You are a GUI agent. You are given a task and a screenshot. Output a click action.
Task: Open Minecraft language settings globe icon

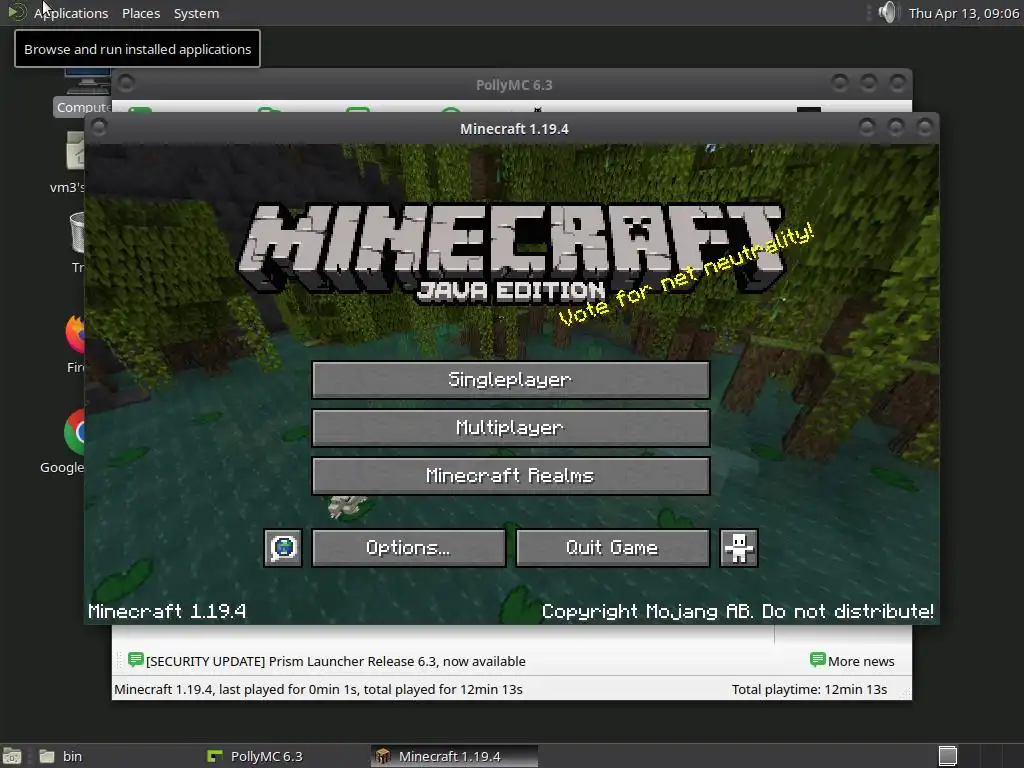283,548
